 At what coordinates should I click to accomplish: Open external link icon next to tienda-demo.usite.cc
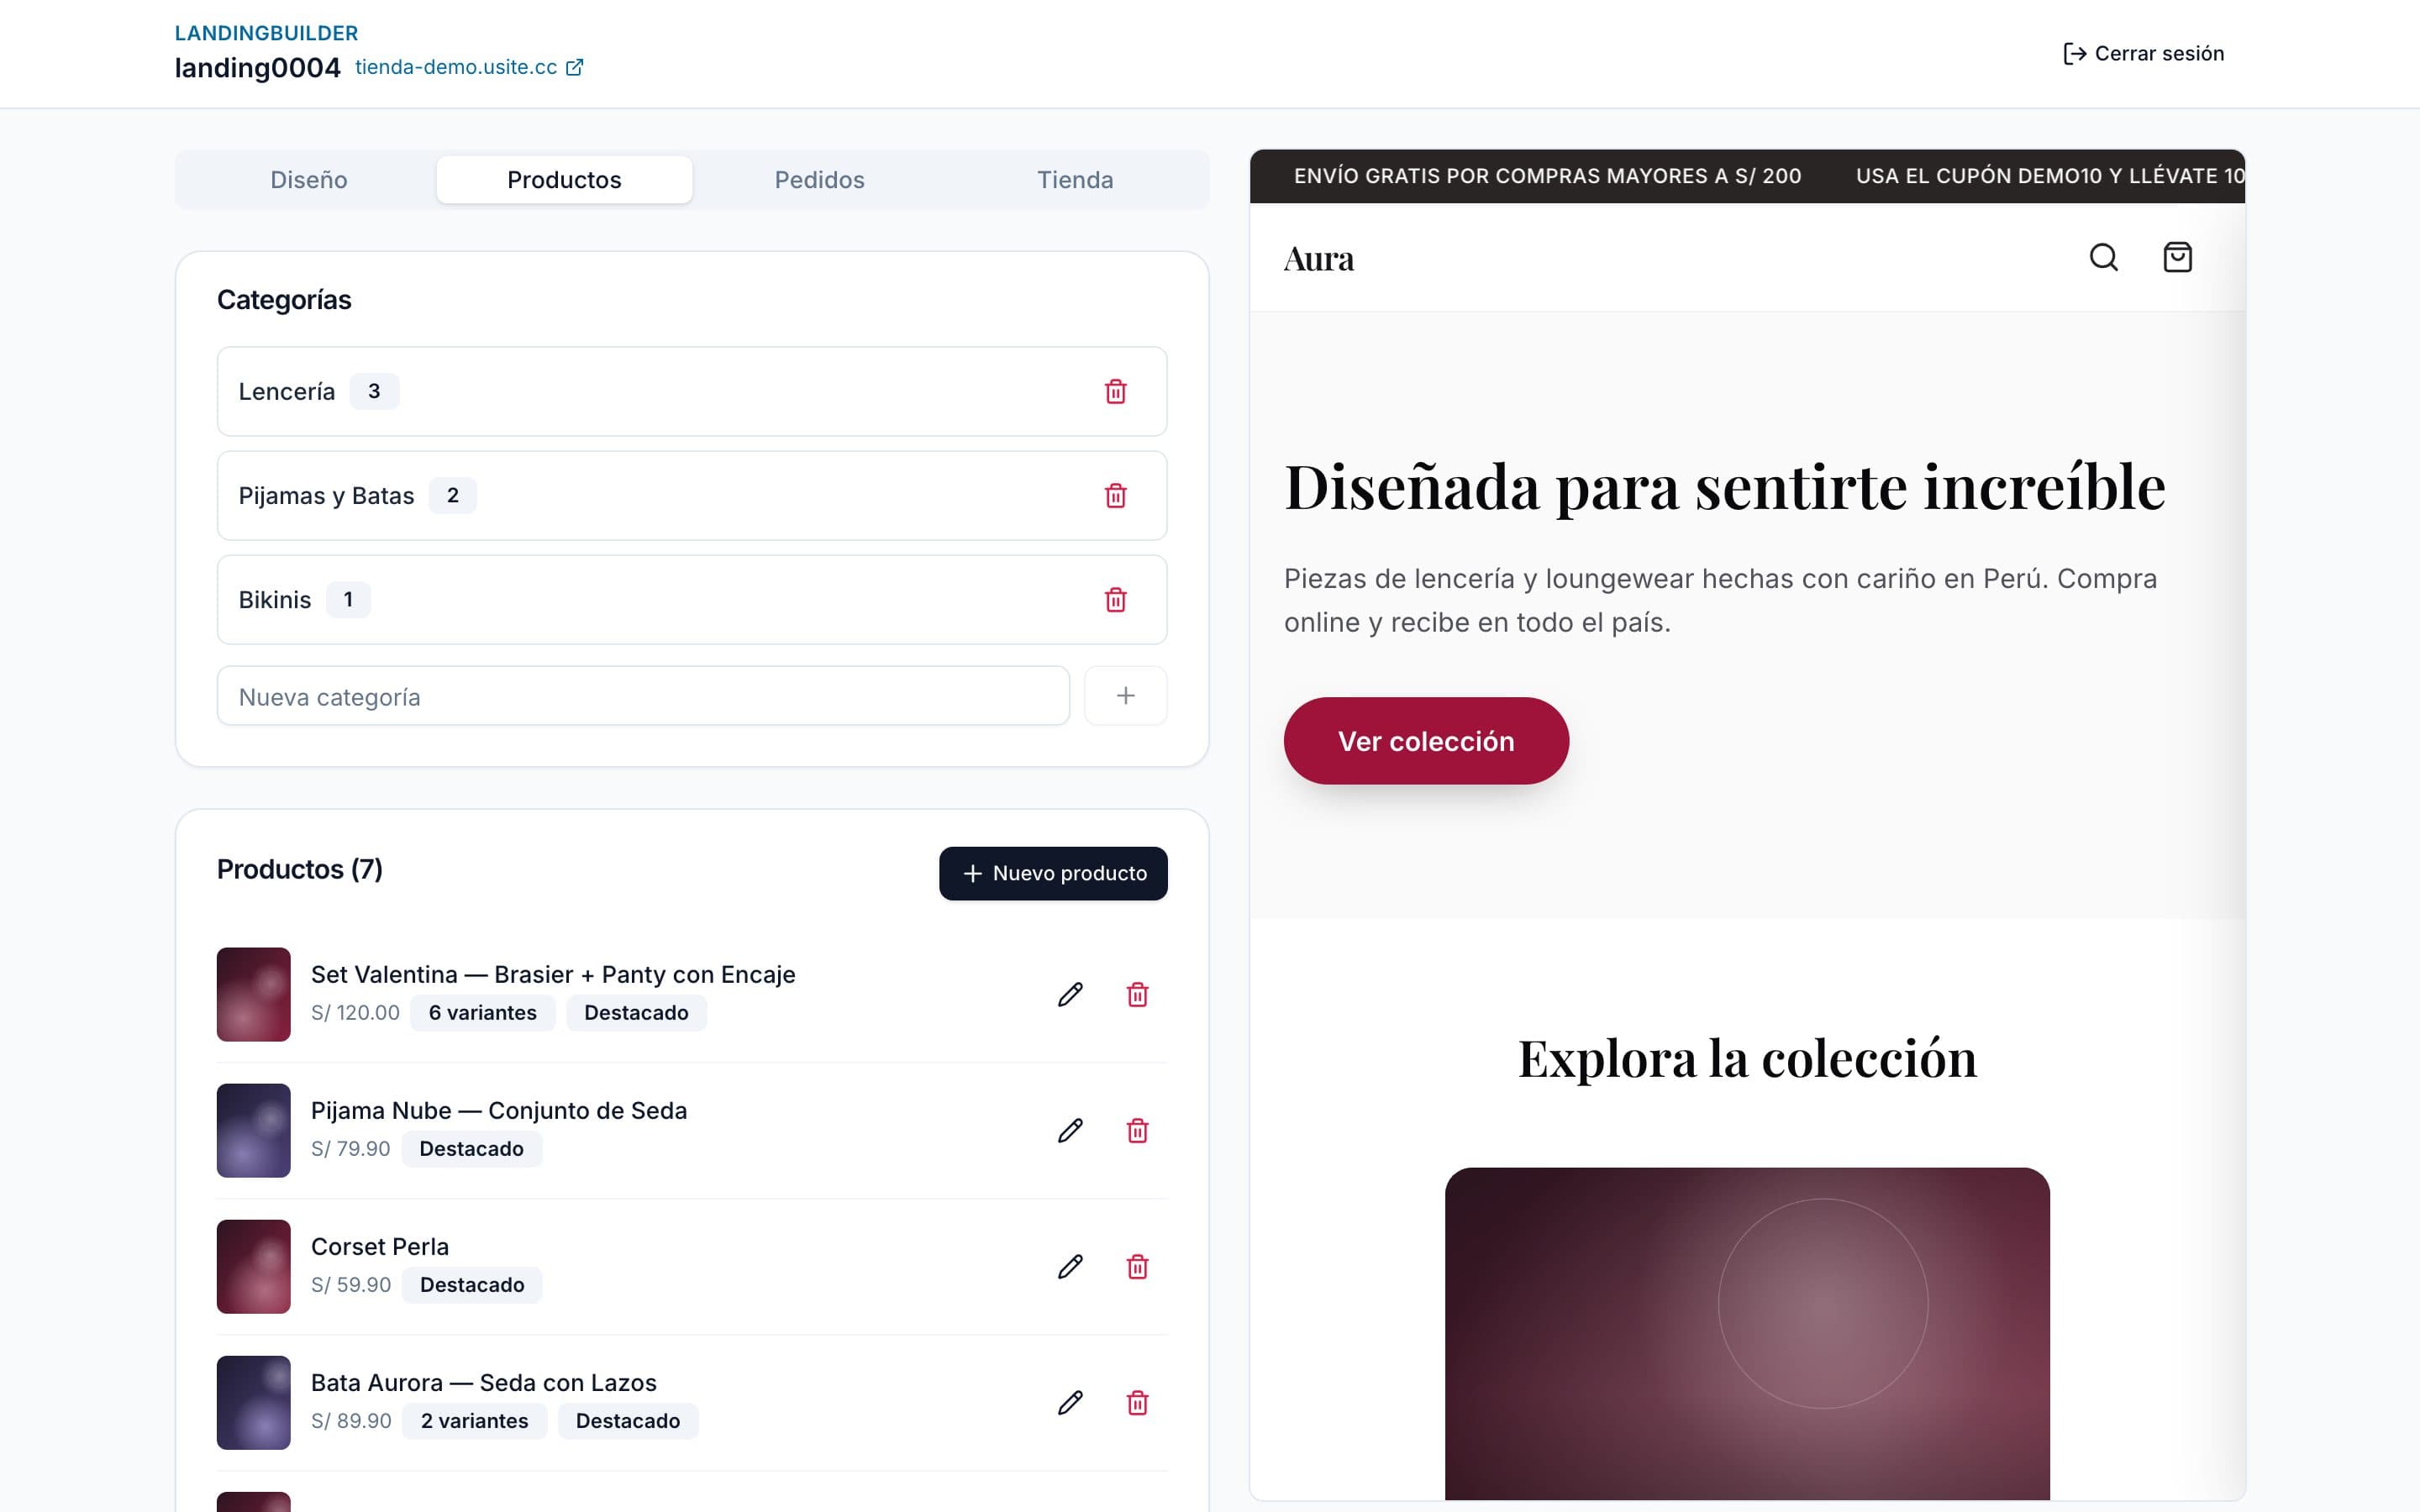(x=575, y=67)
